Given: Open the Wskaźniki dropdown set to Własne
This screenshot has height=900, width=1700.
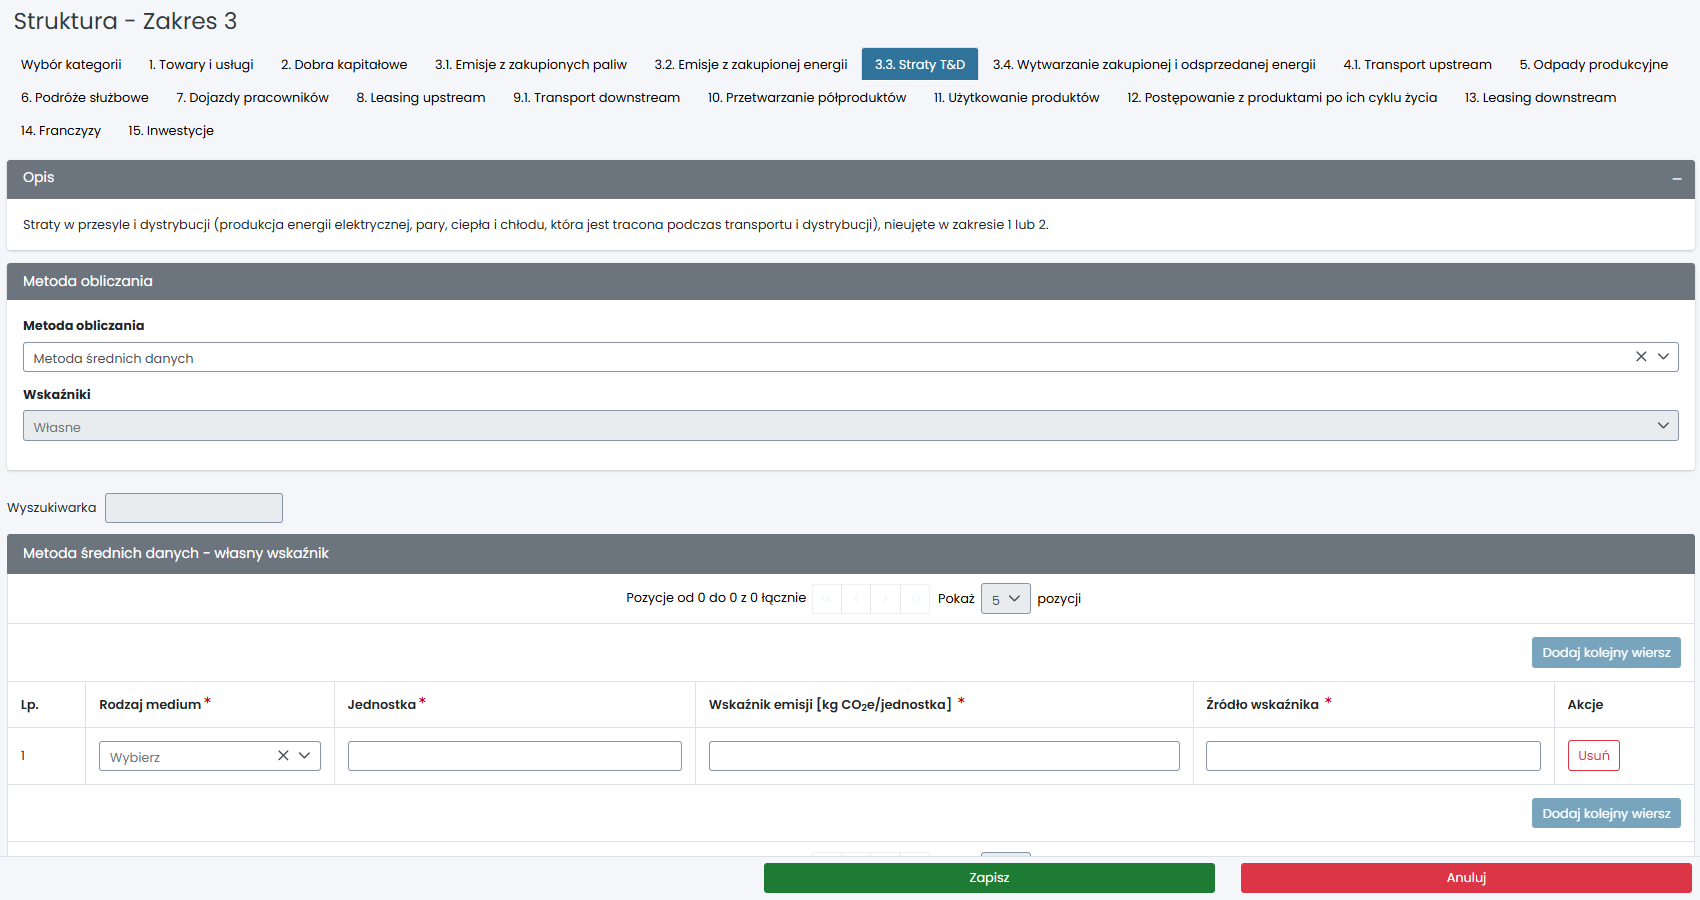Looking at the screenshot, I should tap(850, 426).
